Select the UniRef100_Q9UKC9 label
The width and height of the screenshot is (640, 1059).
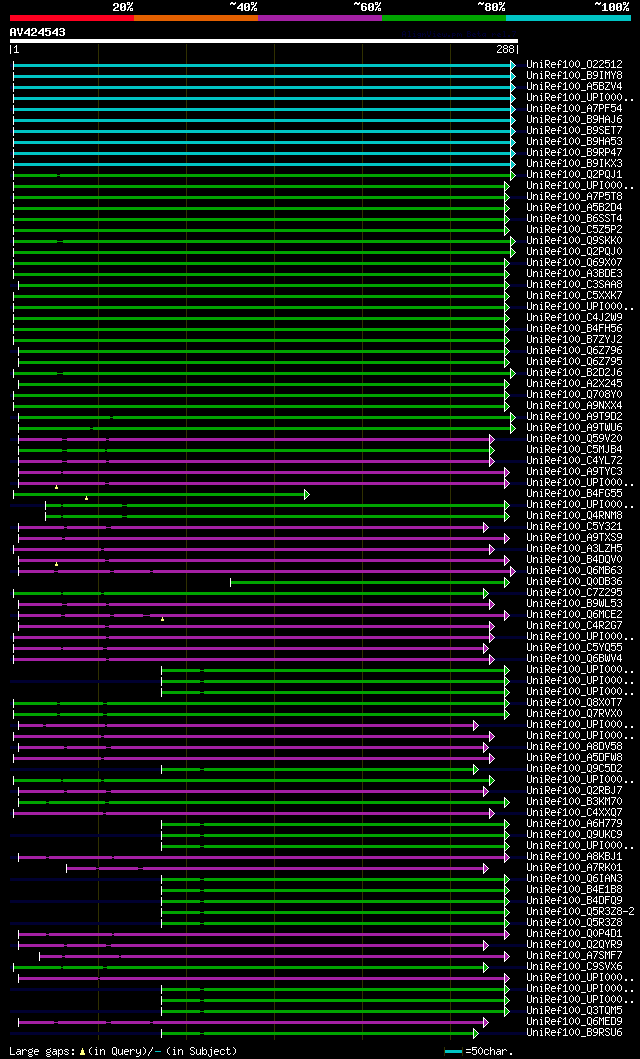click(575, 835)
